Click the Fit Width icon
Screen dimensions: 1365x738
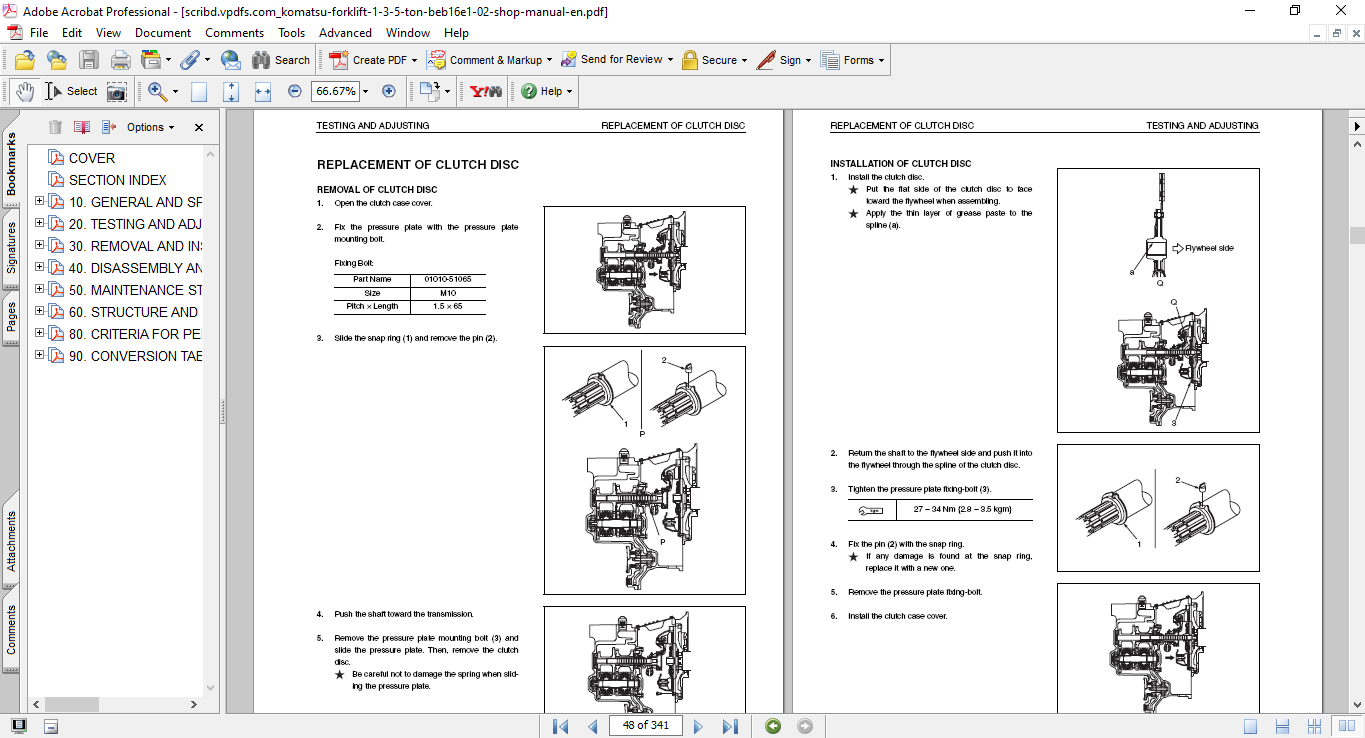click(x=263, y=91)
